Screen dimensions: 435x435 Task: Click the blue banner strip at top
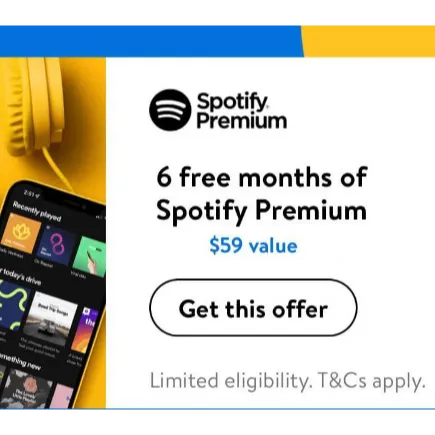click(152, 41)
